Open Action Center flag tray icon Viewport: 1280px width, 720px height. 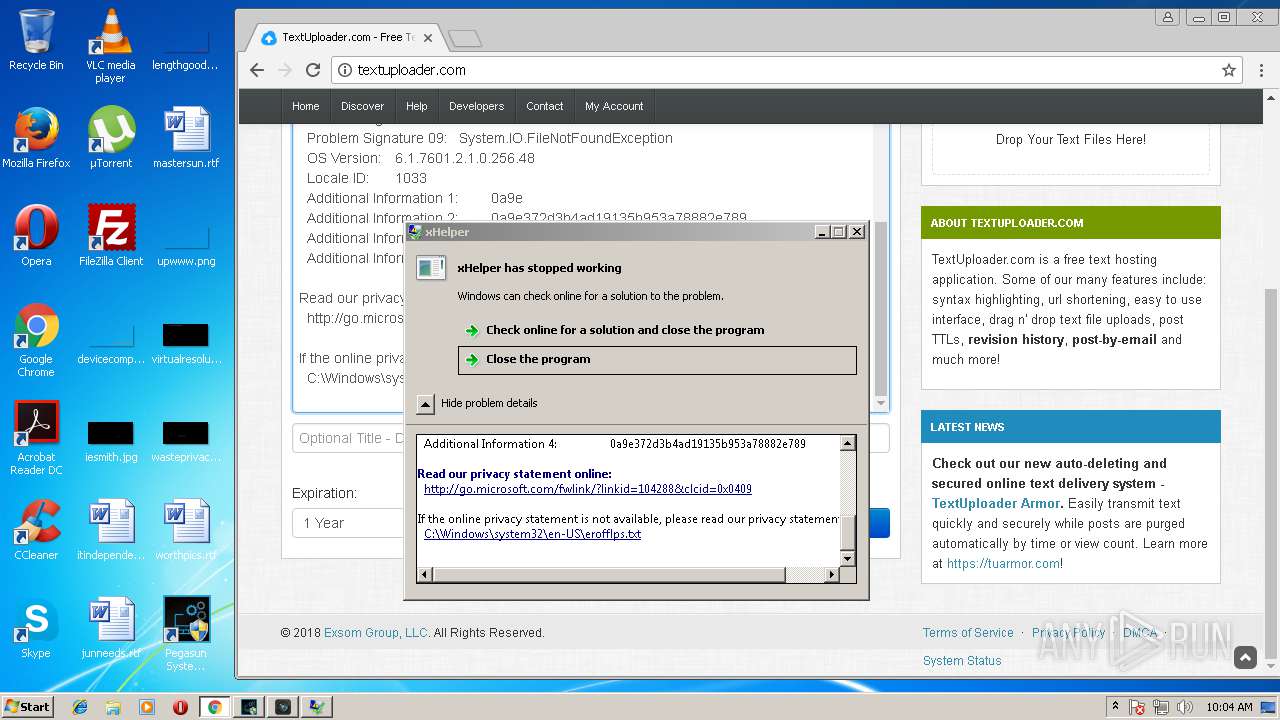(1137, 707)
